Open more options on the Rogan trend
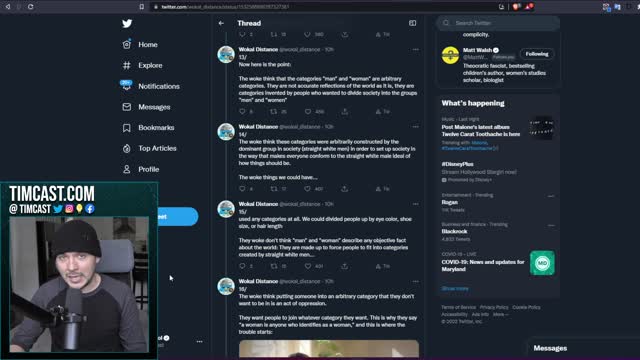Viewport: 640px width, 360px height. coord(551,196)
